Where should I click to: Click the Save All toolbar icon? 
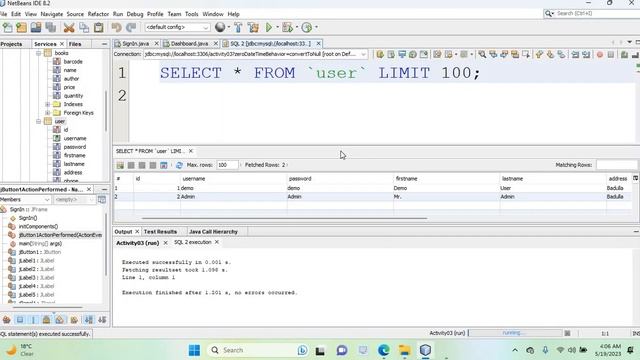(x=51, y=27)
